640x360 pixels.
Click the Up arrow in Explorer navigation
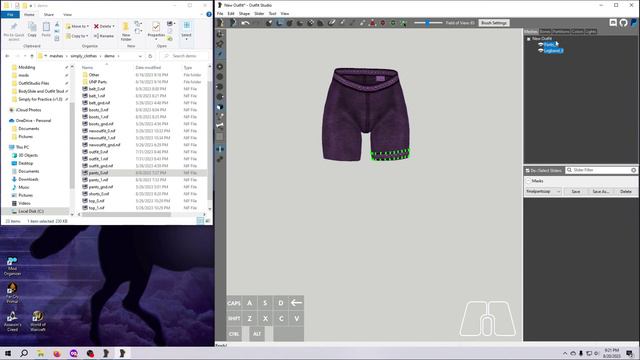[32, 56]
